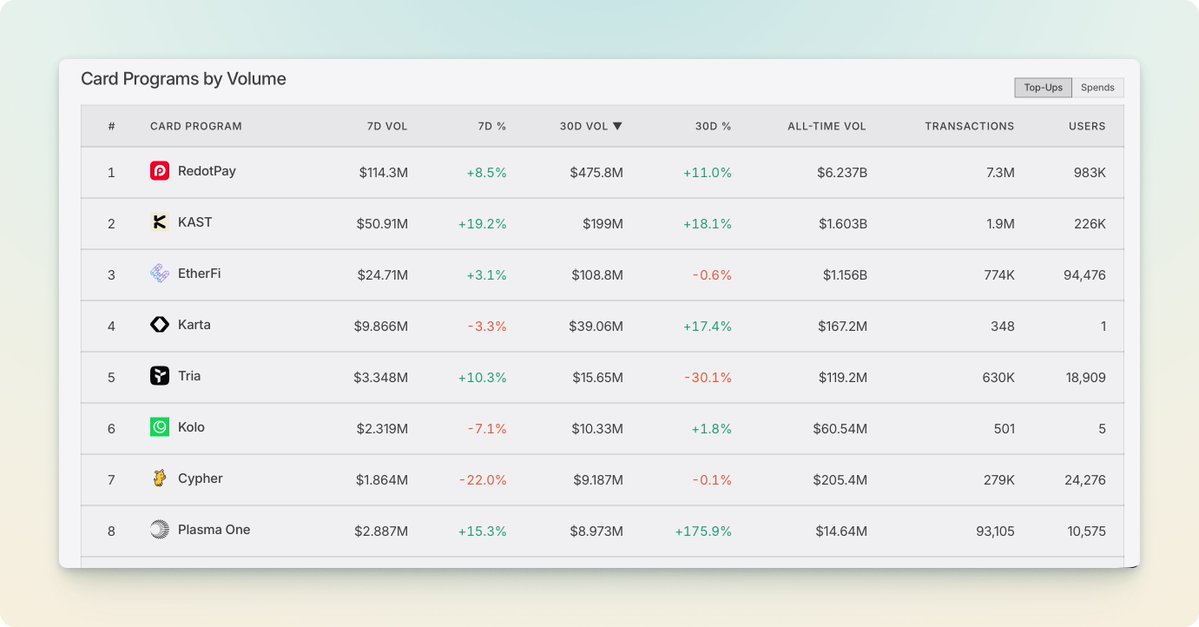Sort by USERS column header
Screen dimensions: 1199x627
(1087, 126)
